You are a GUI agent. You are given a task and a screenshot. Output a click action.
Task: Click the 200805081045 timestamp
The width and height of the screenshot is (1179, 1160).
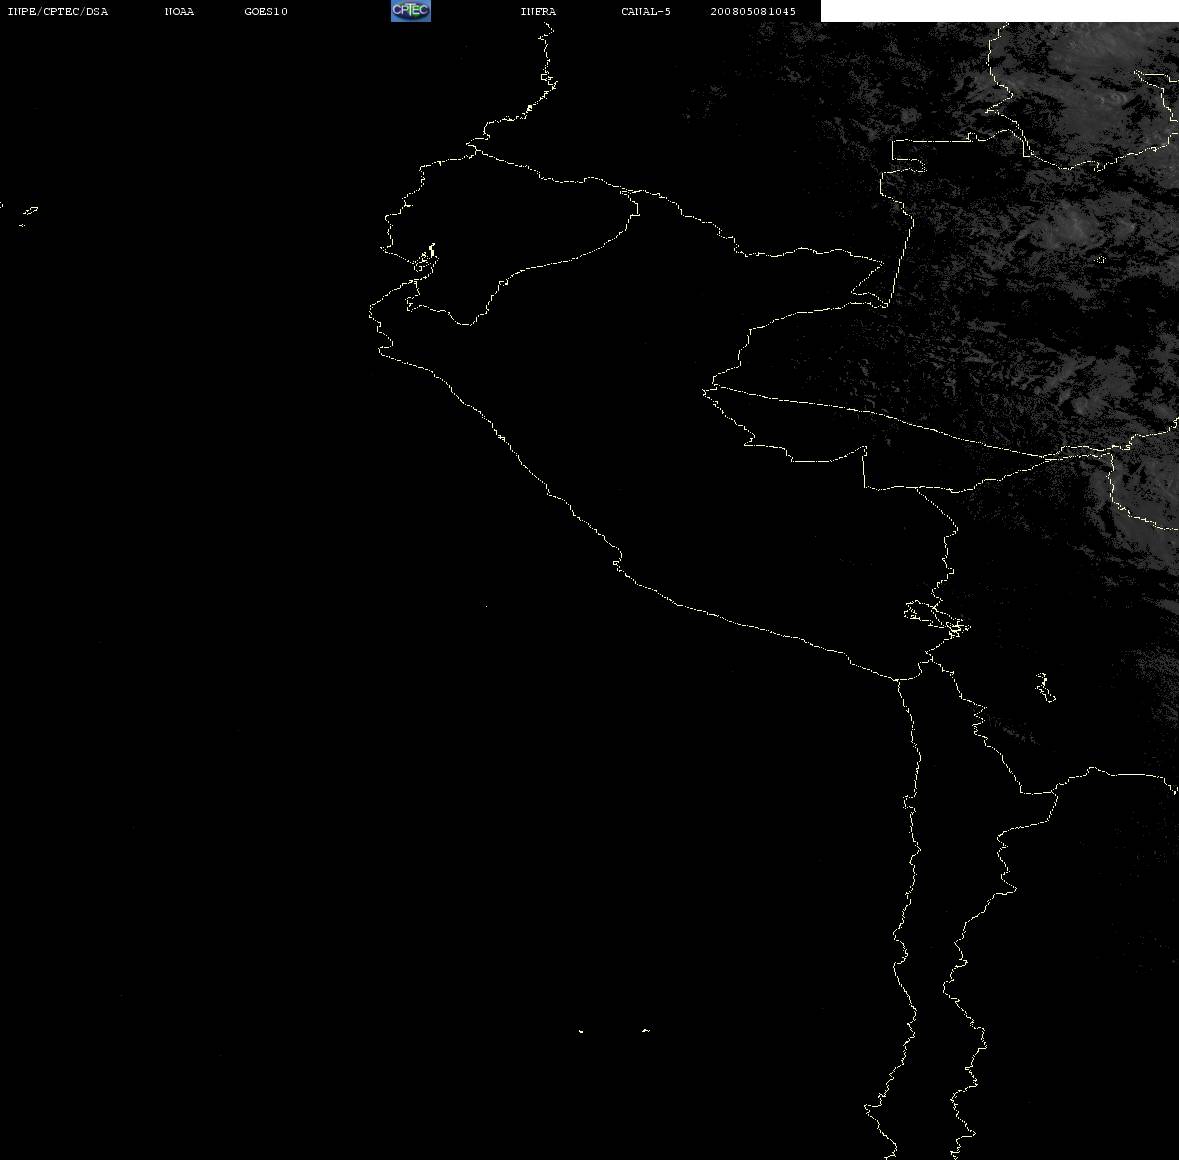(753, 11)
